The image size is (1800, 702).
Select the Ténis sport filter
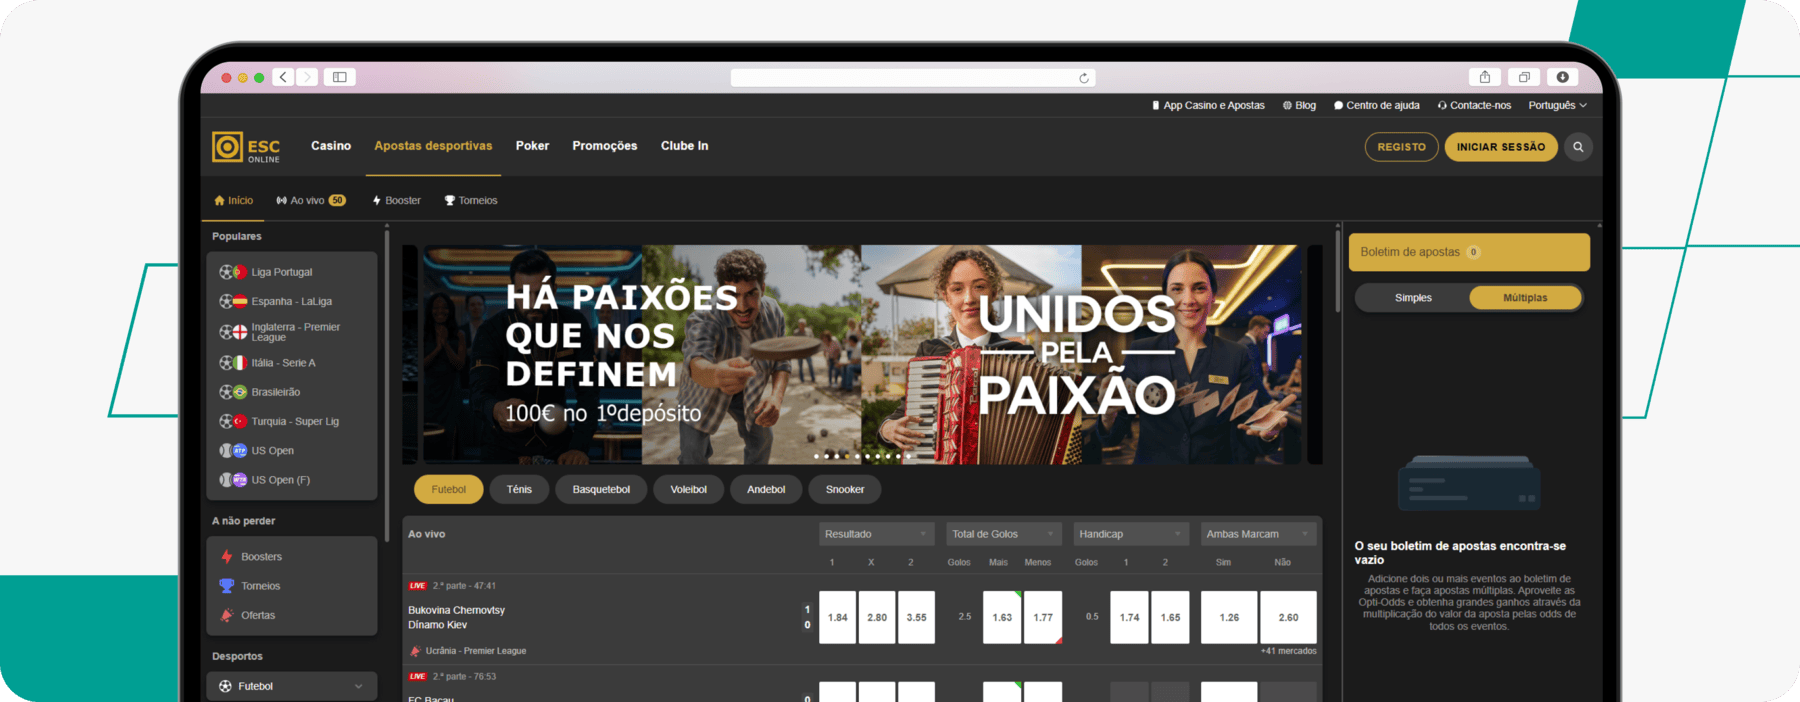click(x=519, y=489)
